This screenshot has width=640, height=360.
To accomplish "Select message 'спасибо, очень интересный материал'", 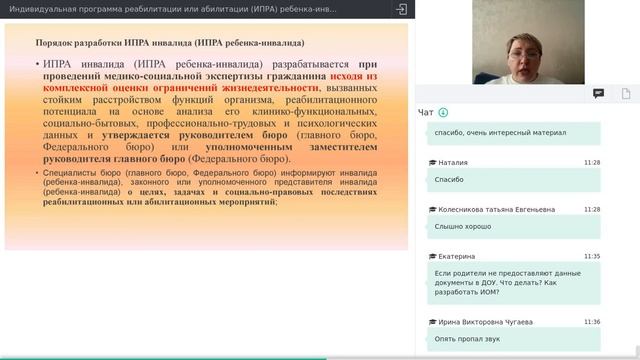I will [513, 133].
